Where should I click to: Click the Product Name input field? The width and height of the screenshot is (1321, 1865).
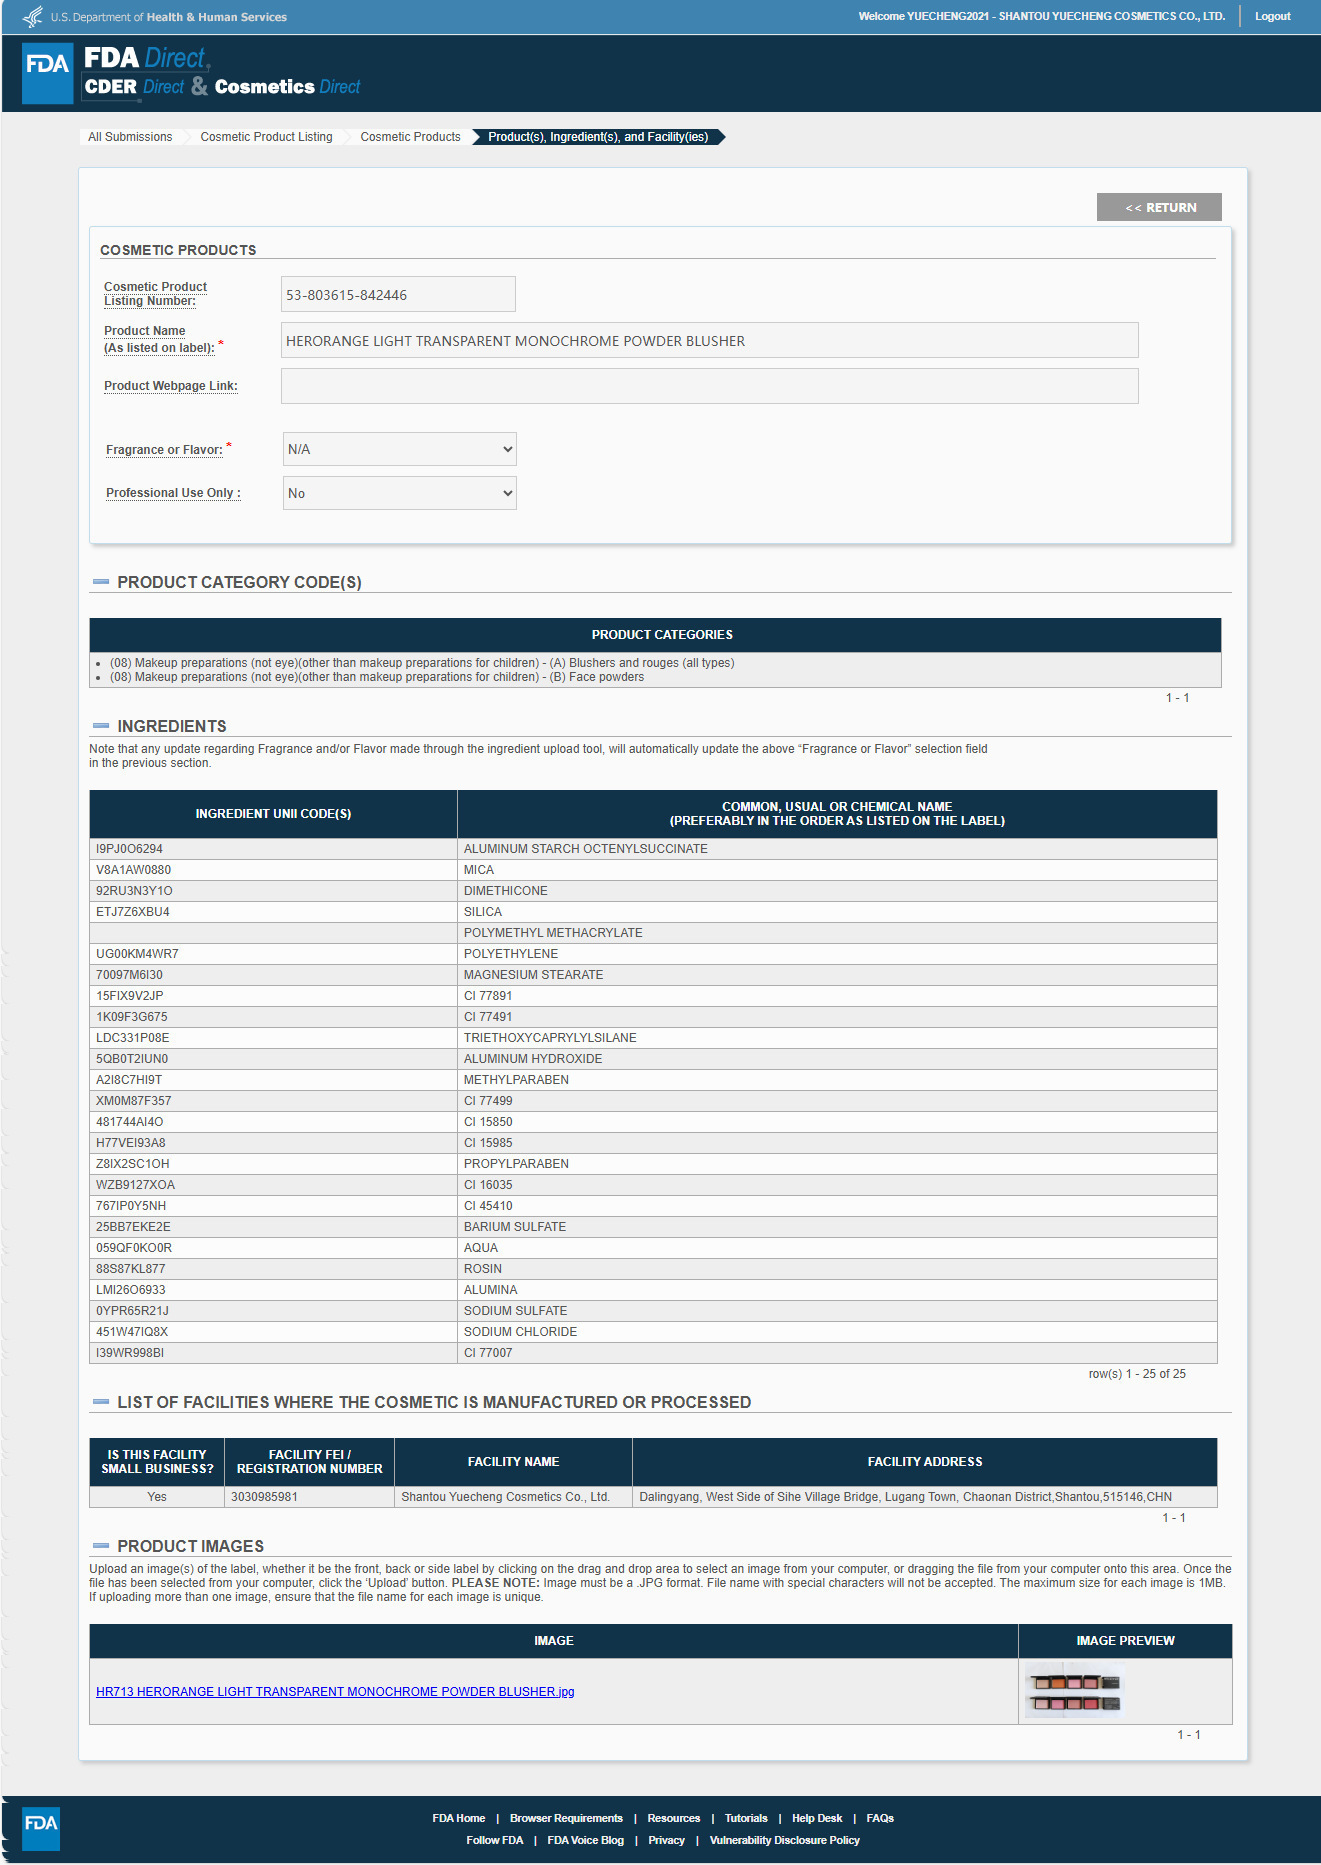[x=709, y=340]
